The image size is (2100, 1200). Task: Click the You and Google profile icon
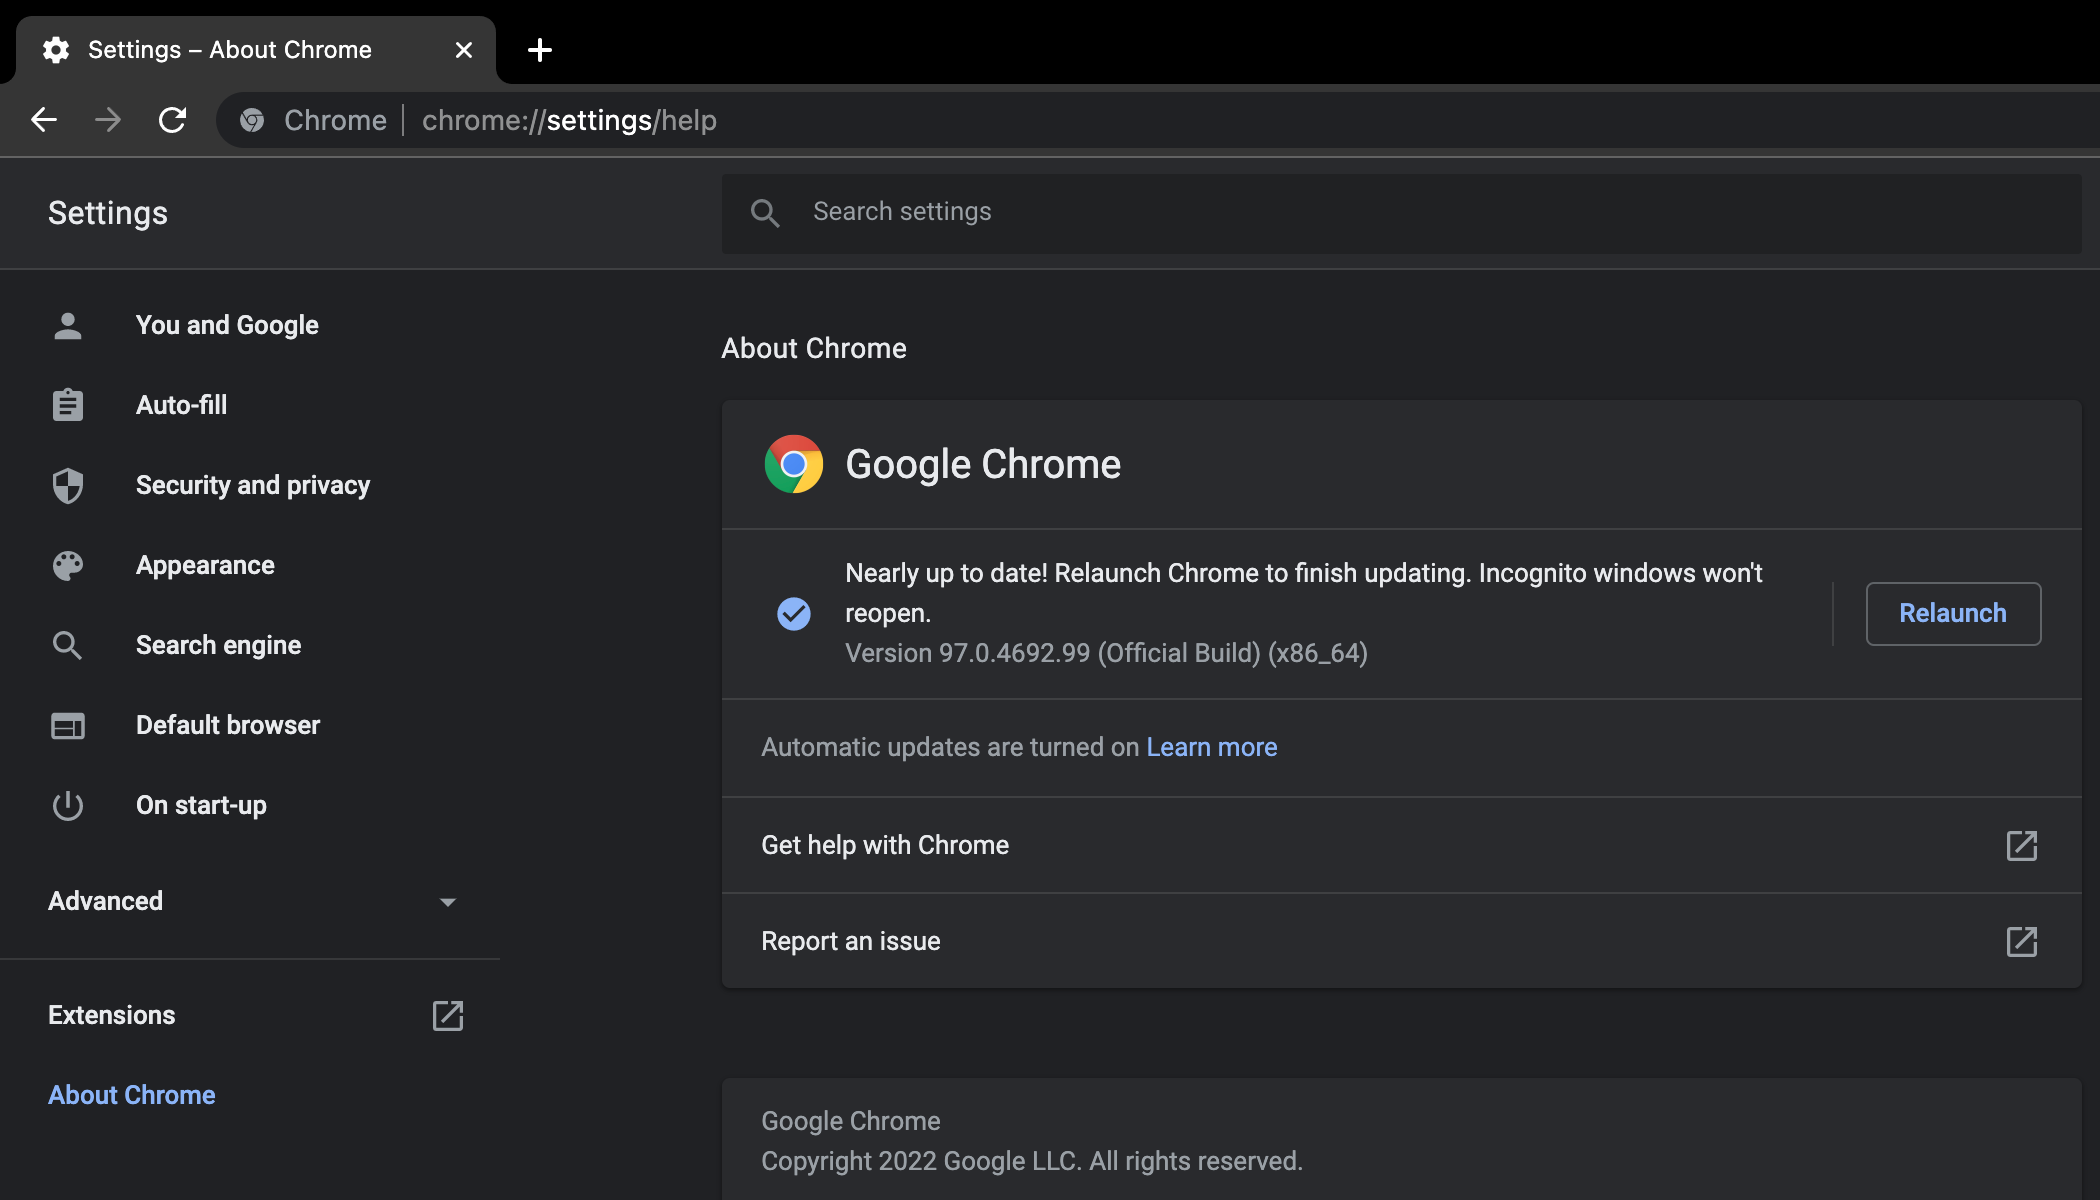pyautogui.click(x=66, y=323)
